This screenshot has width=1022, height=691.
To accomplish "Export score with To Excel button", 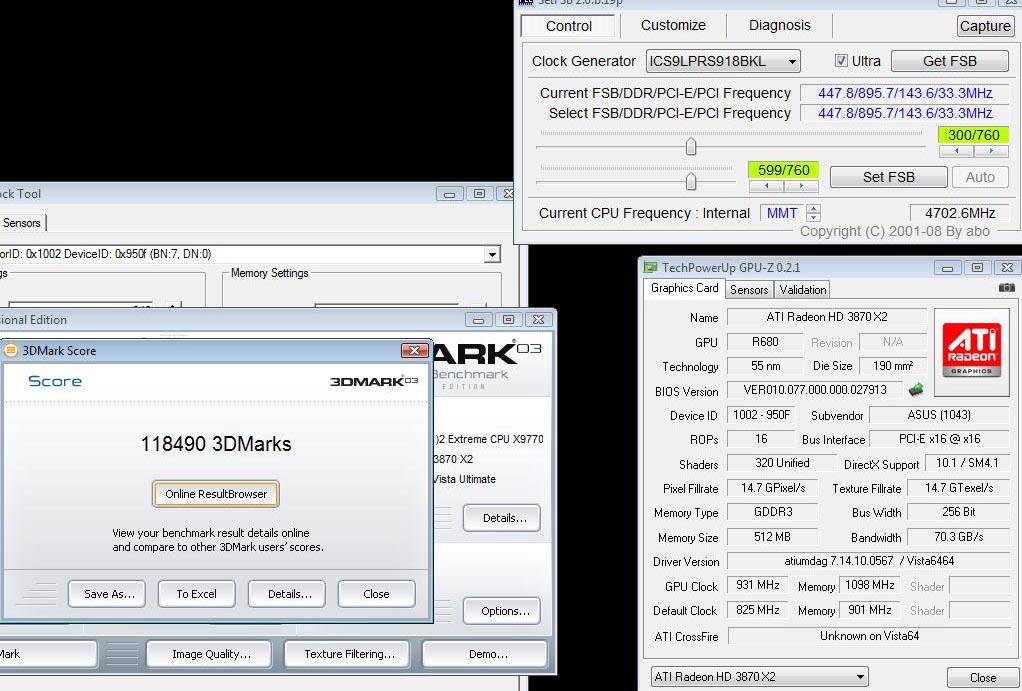I will 197,594.
